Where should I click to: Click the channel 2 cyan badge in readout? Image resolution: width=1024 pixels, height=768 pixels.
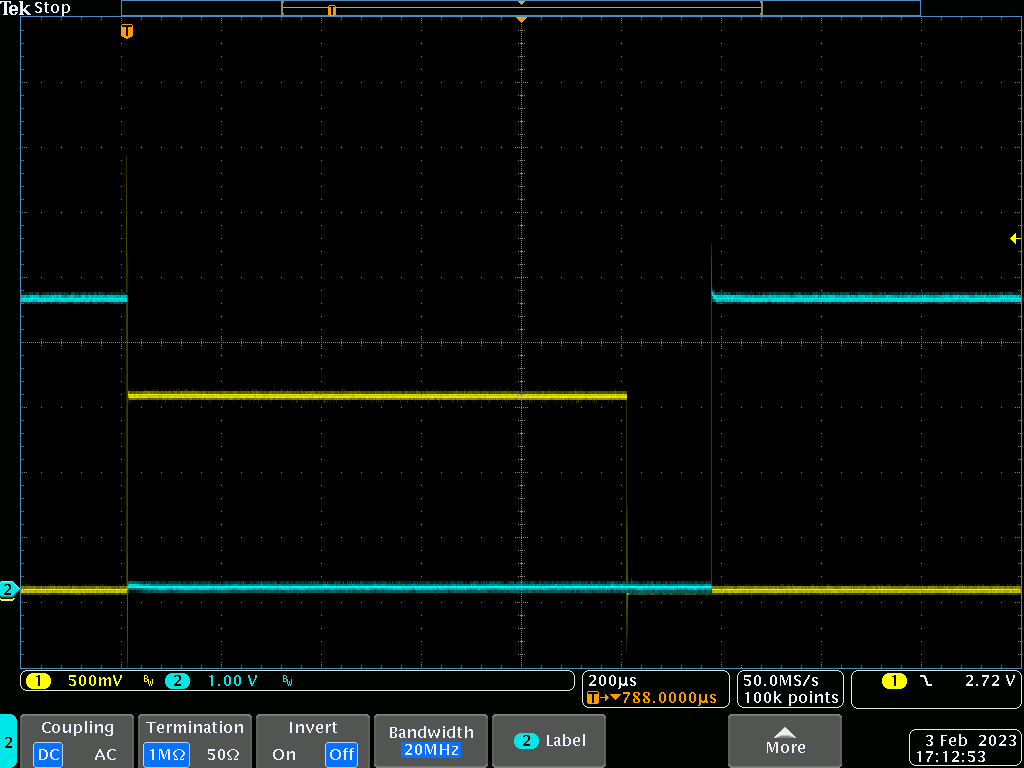pyautogui.click(x=177, y=681)
